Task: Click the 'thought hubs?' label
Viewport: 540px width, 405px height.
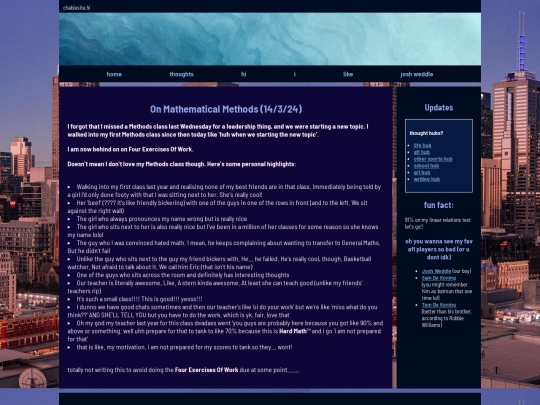Action: (426, 133)
